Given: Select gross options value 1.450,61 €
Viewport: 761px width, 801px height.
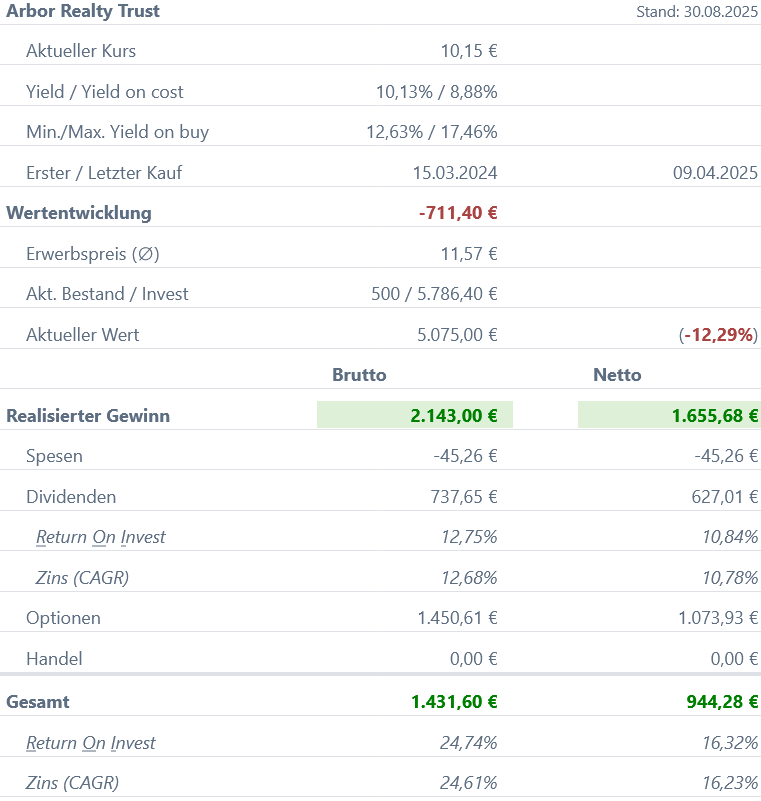Looking at the screenshot, I should point(457,618).
